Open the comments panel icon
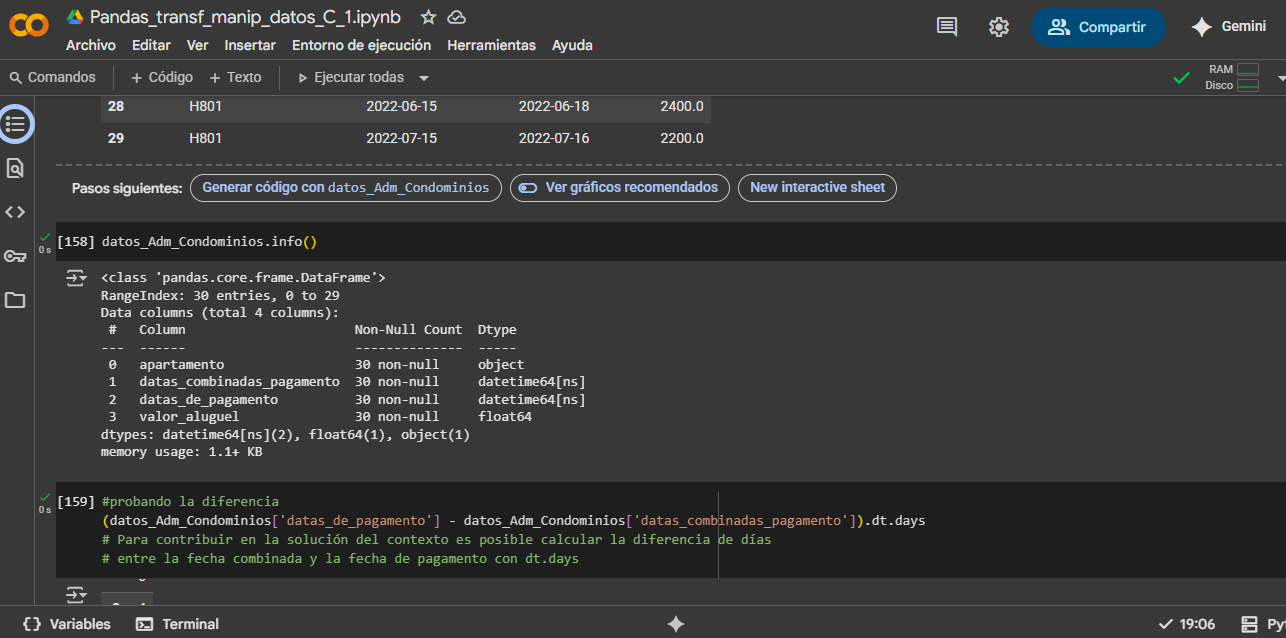Screen dimensions: 1286x638 point(947,27)
